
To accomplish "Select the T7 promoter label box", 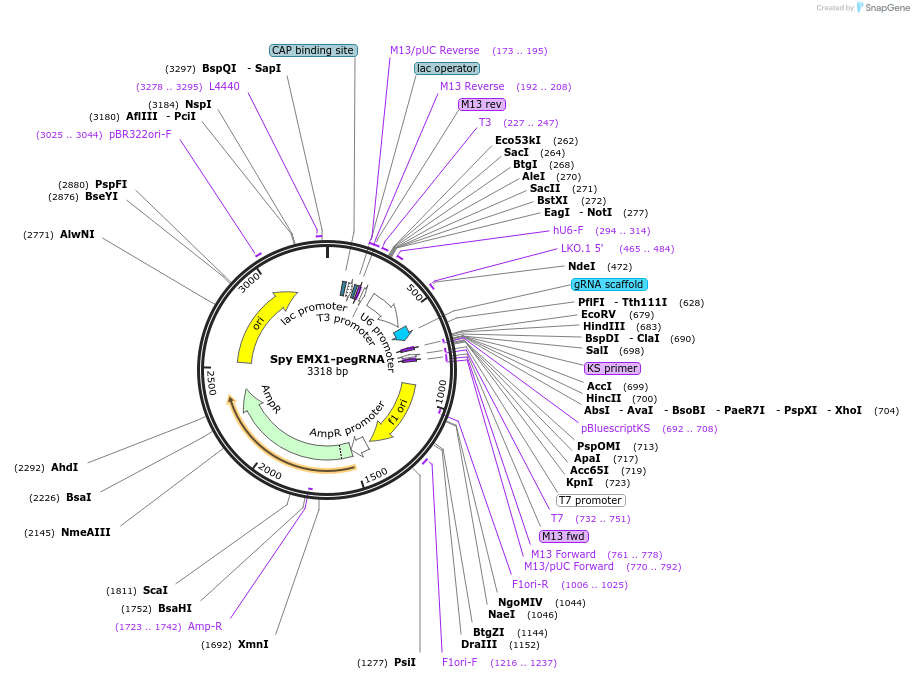I will point(590,500).
